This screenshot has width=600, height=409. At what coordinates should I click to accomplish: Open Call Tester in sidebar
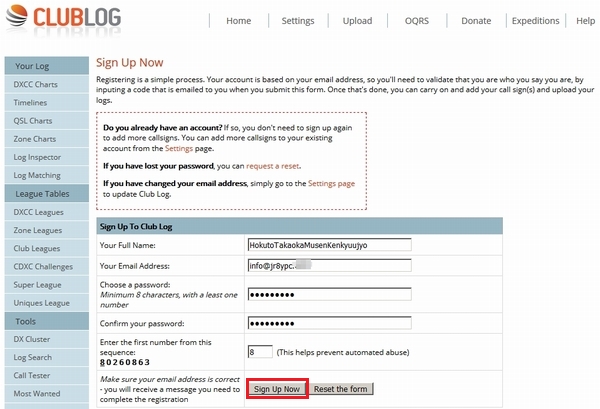coord(47,376)
